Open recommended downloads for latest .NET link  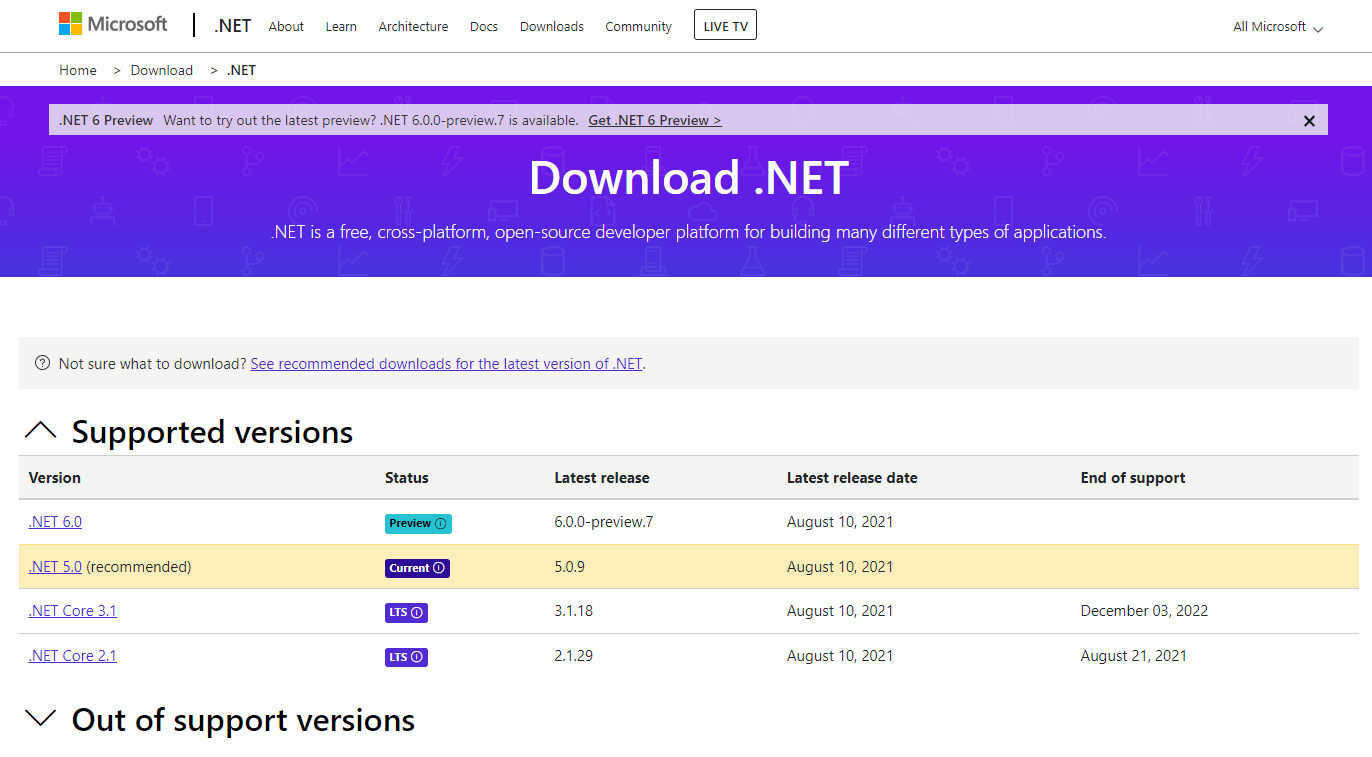pyautogui.click(x=446, y=364)
